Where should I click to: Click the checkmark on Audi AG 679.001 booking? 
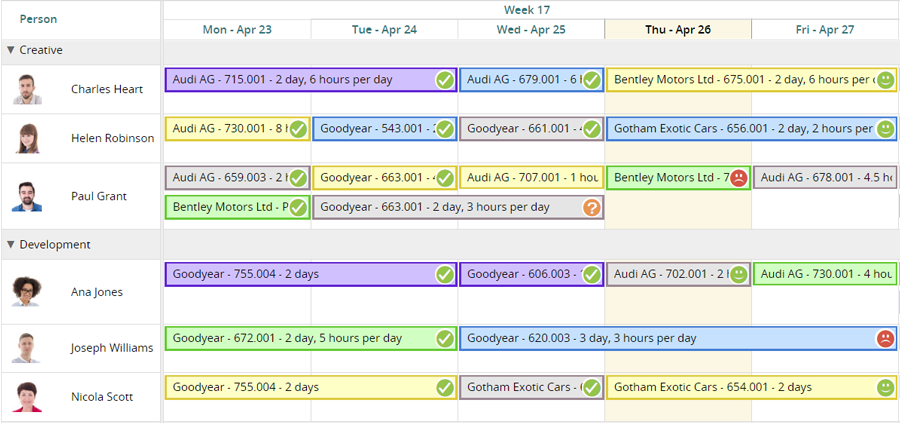pyautogui.click(x=592, y=80)
